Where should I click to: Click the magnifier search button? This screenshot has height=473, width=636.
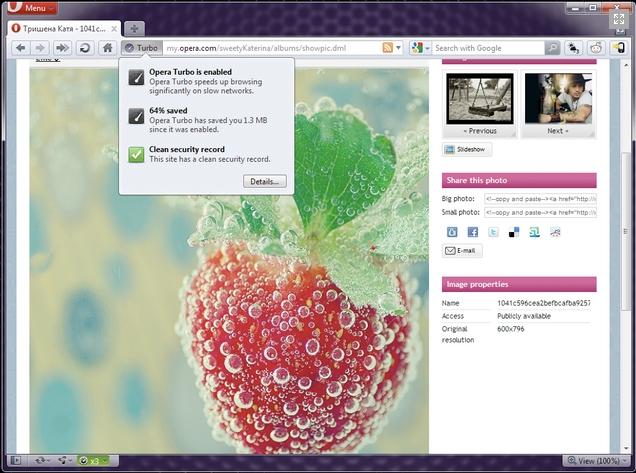(552, 48)
